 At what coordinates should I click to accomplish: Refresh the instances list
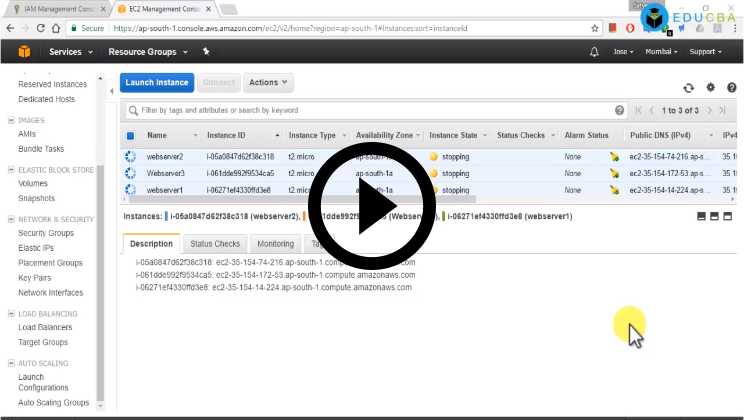[x=688, y=88]
